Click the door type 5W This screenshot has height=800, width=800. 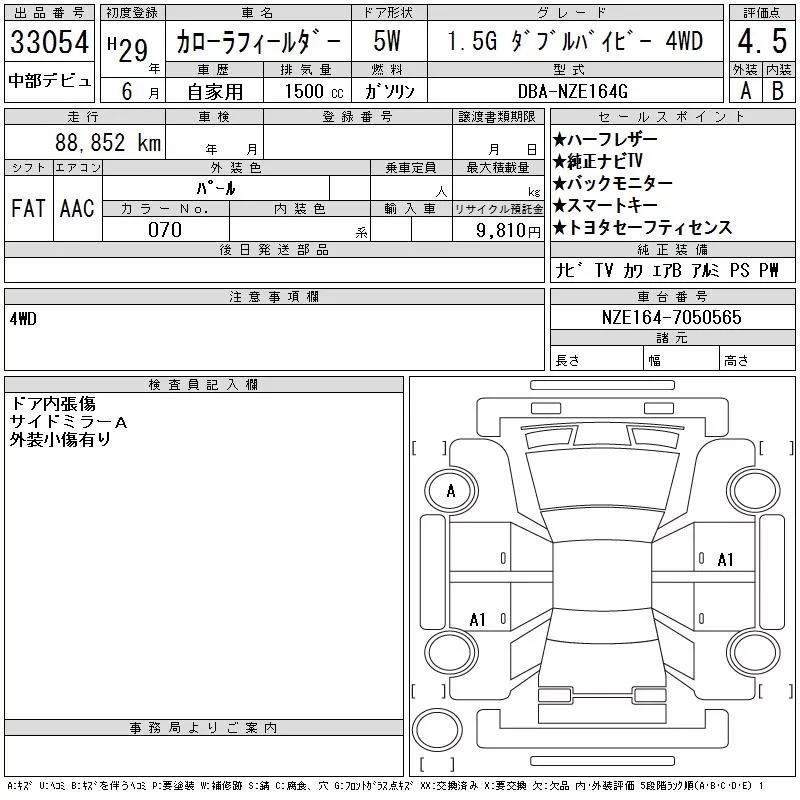(x=387, y=41)
